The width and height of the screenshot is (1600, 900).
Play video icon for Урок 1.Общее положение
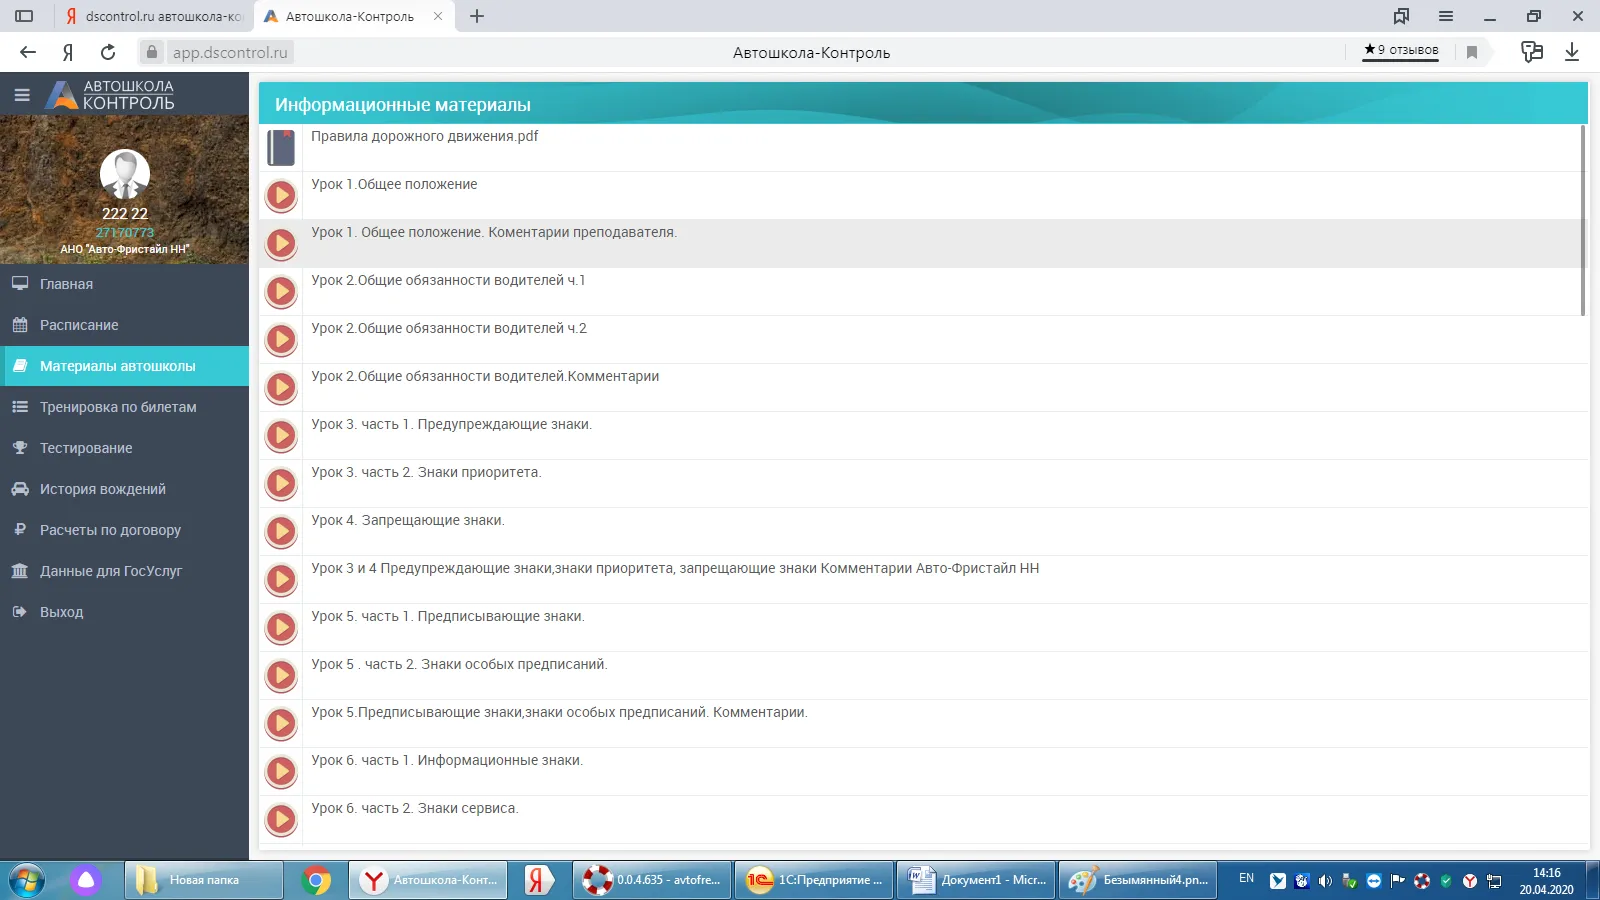pos(281,196)
